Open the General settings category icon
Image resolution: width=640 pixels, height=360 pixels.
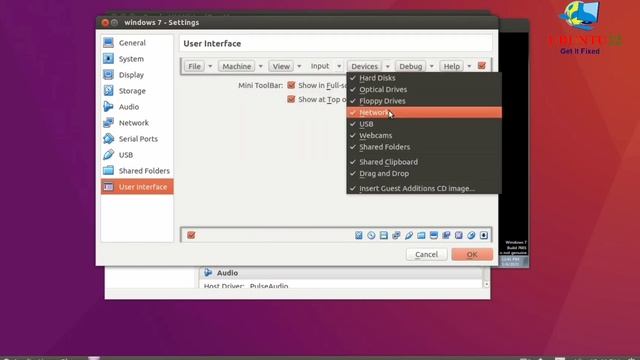[108, 42]
